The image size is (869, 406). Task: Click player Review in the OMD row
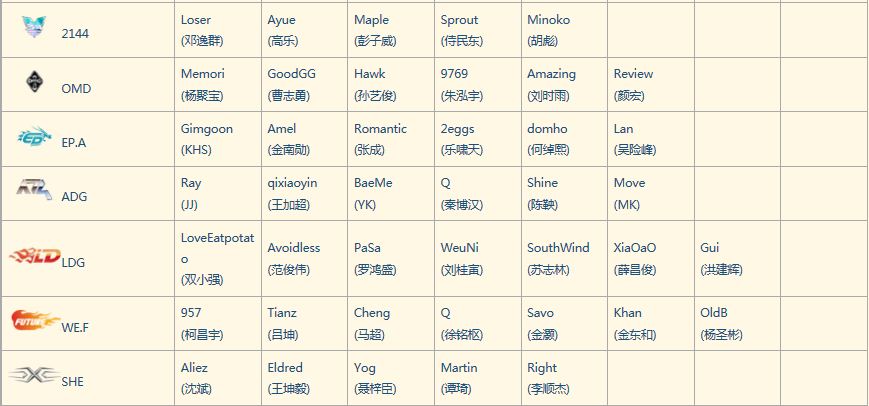pos(633,74)
